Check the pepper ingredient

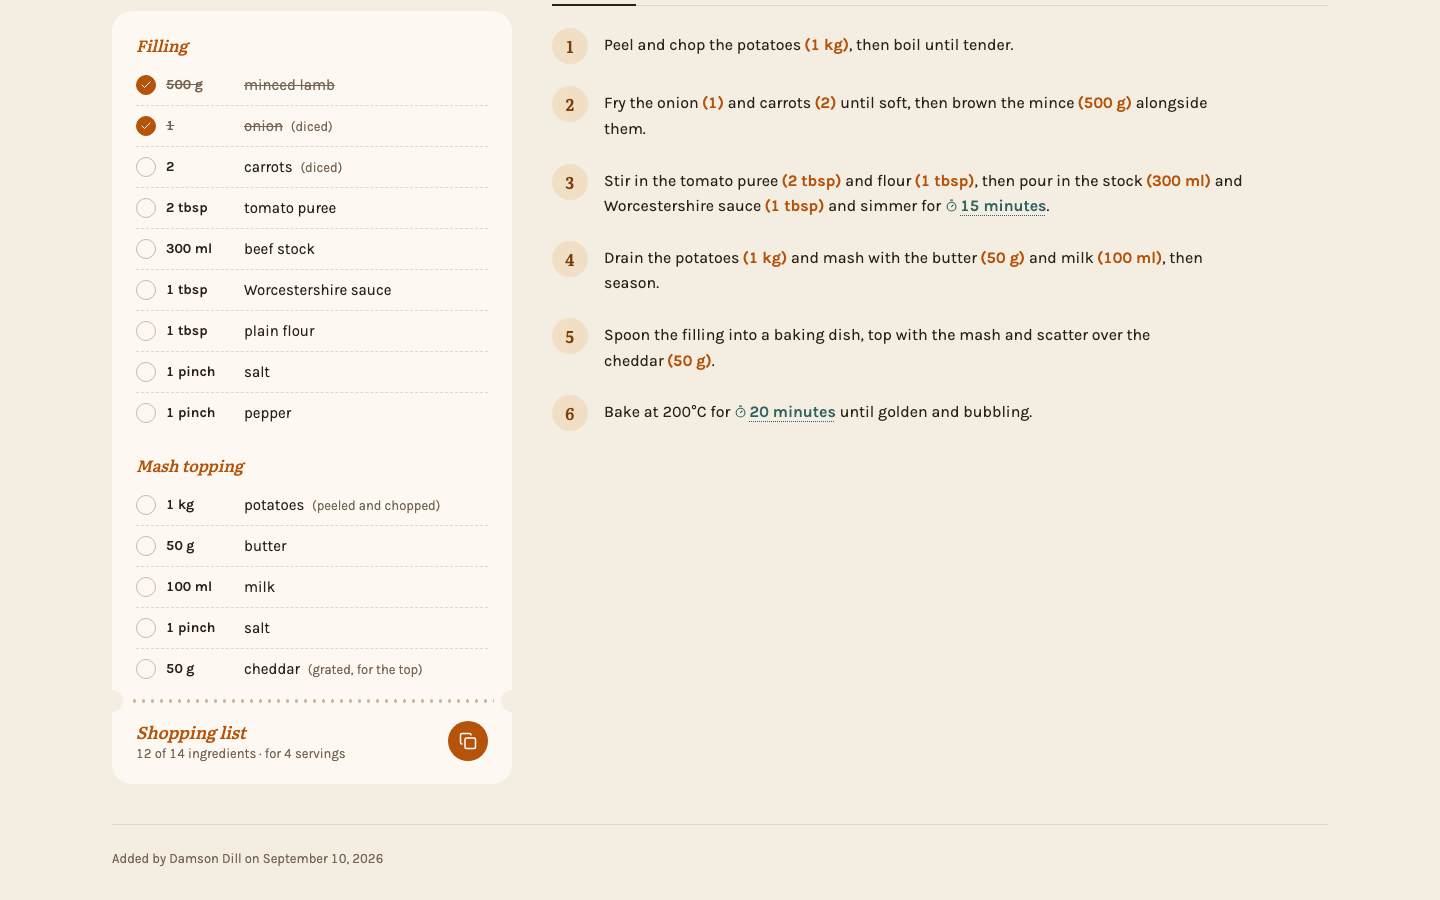point(146,413)
